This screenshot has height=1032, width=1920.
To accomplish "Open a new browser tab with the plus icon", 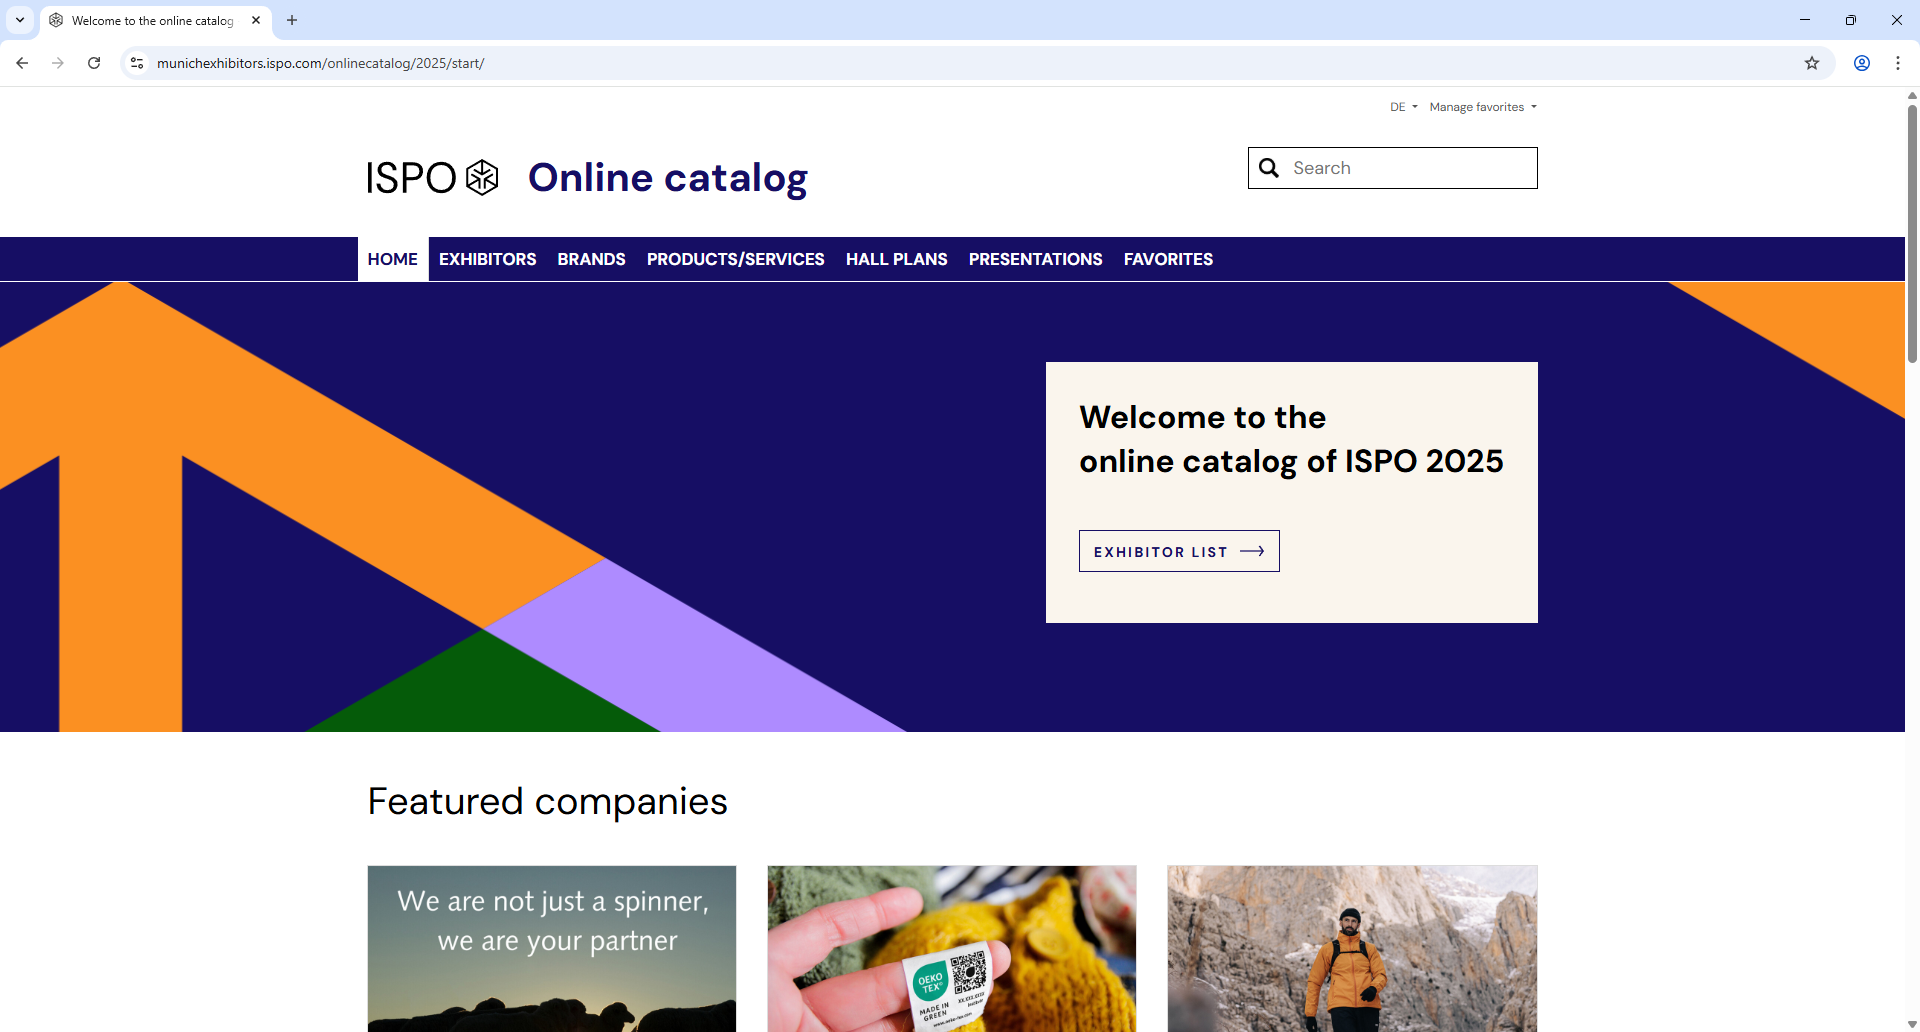I will coord(292,20).
